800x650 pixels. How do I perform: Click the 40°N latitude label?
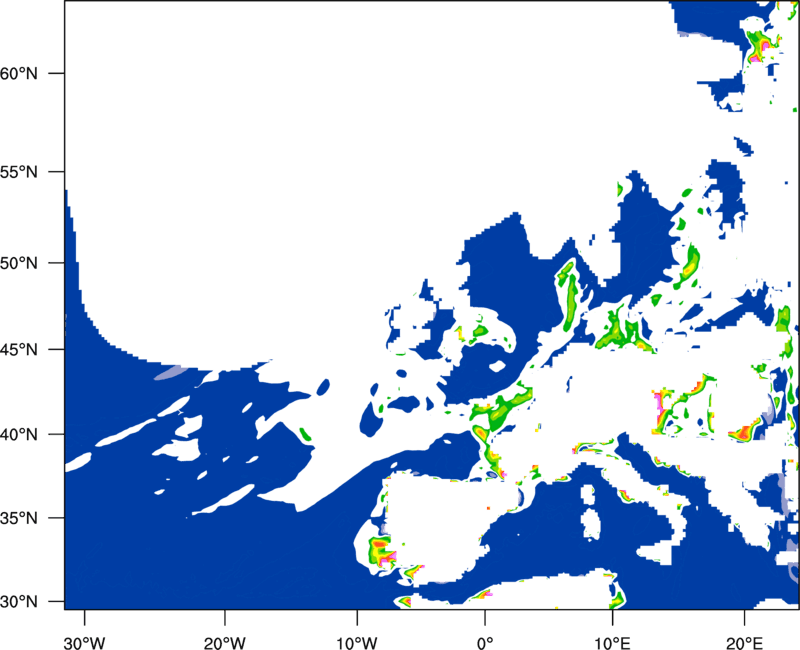click(x=19, y=435)
